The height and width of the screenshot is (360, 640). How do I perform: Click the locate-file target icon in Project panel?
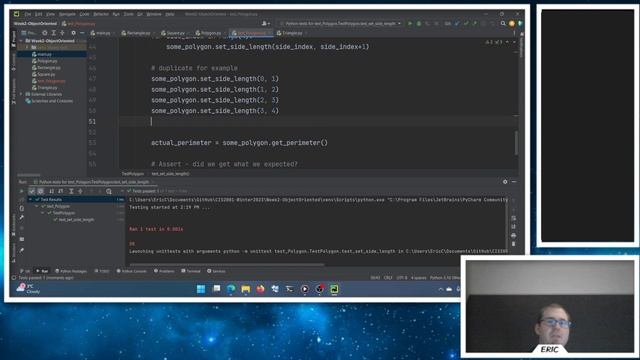click(x=44, y=33)
